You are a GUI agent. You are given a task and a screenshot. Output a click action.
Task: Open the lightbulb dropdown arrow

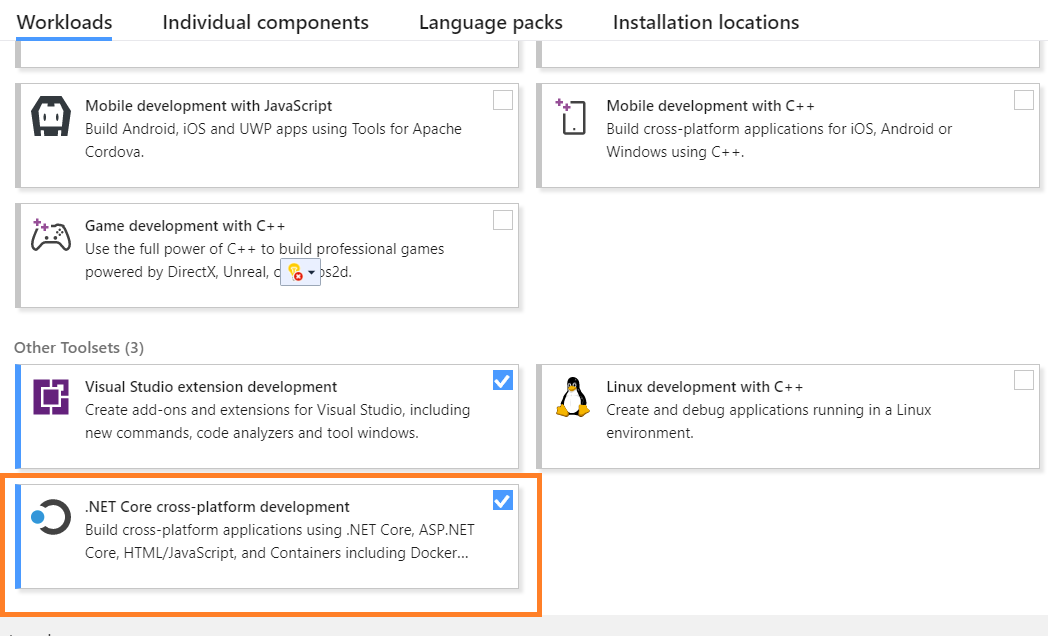(311, 273)
